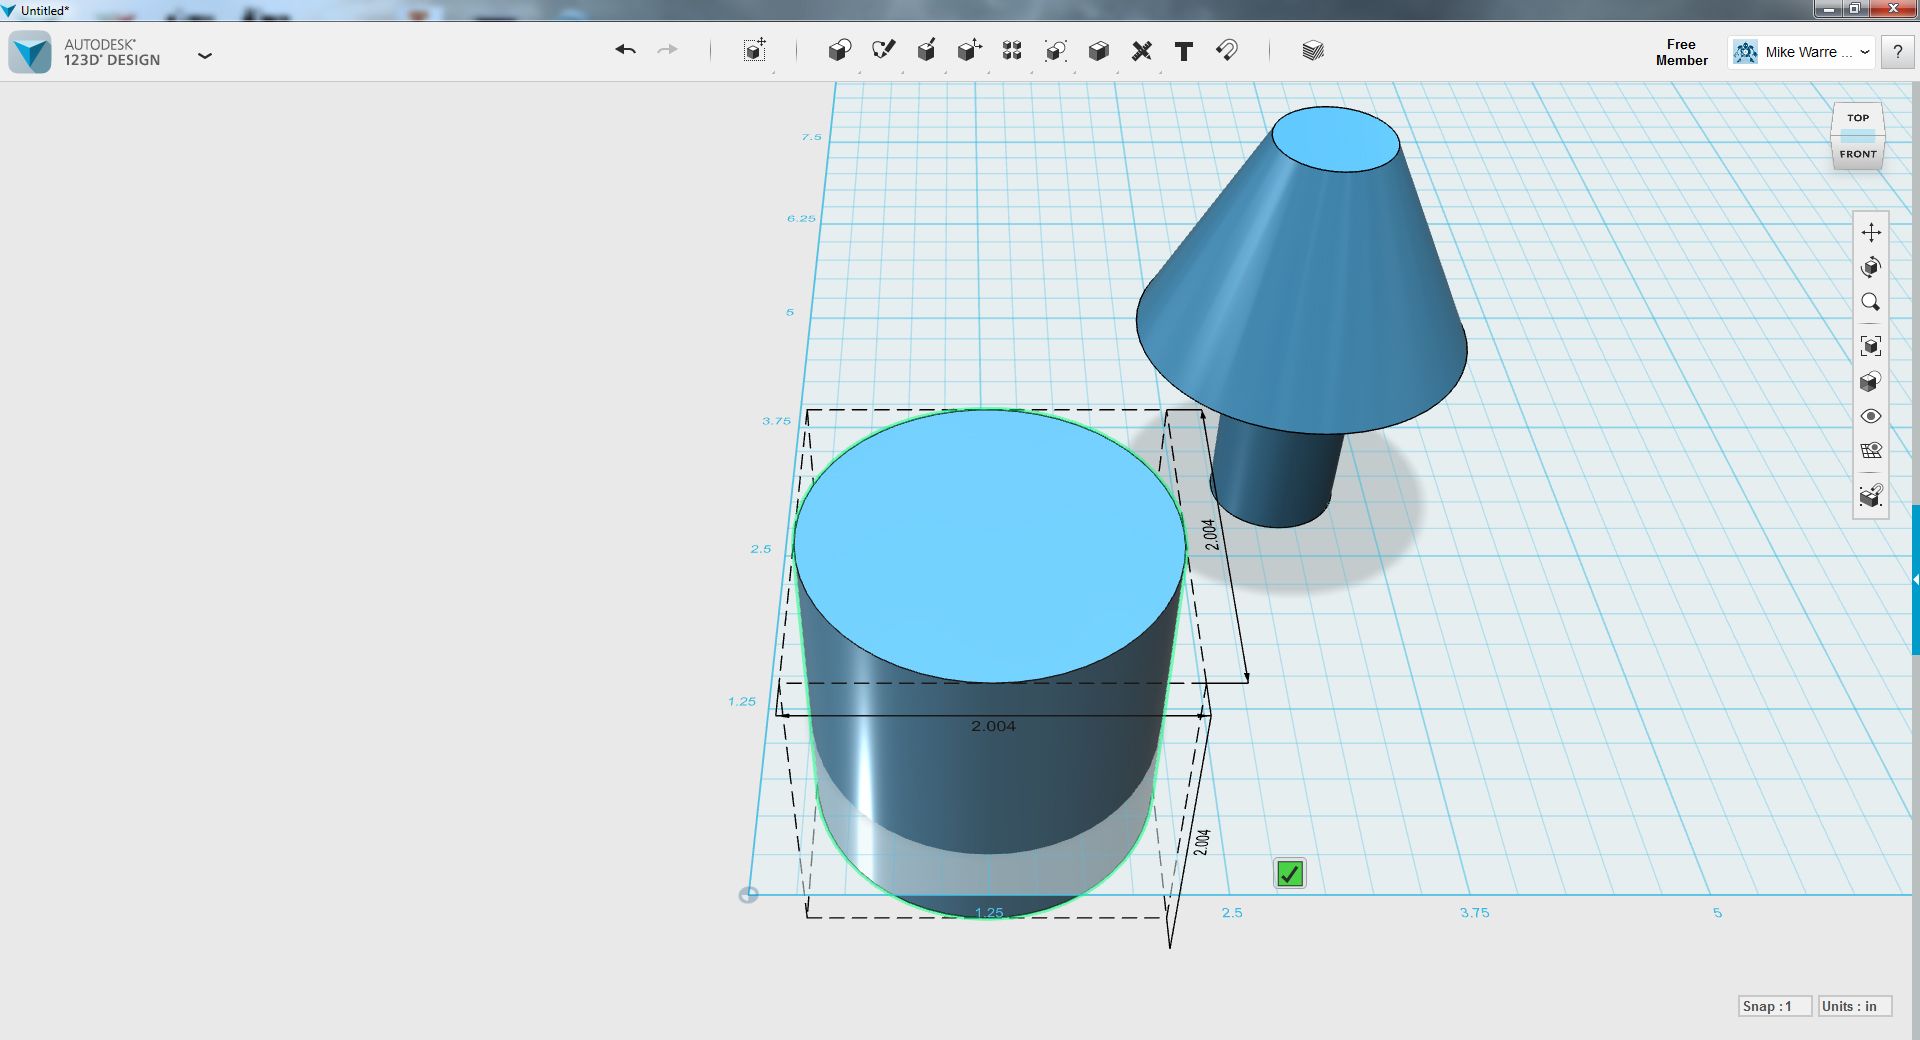The height and width of the screenshot is (1040, 1920).
Task: Select FRONT face on the view cube
Action: pyautogui.click(x=1858, y=153)
